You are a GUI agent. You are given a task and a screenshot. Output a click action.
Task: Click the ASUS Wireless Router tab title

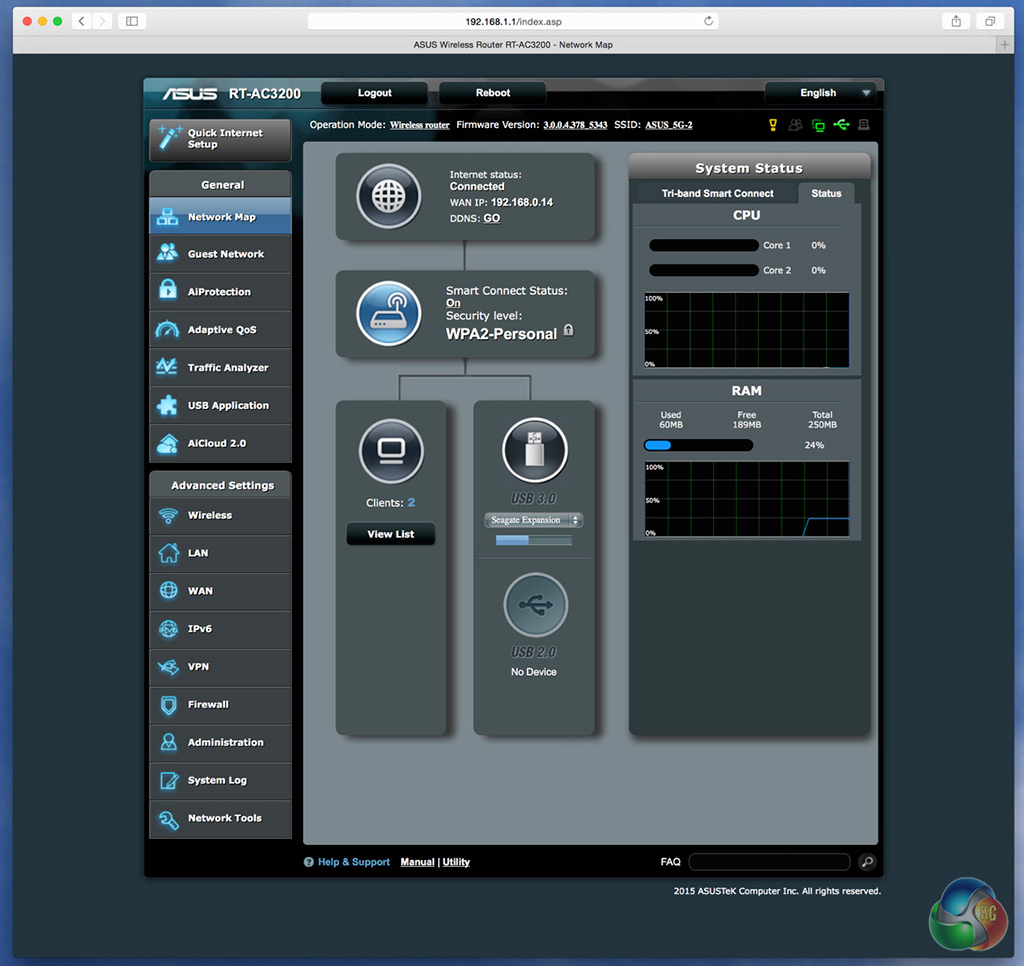(513, 44)
